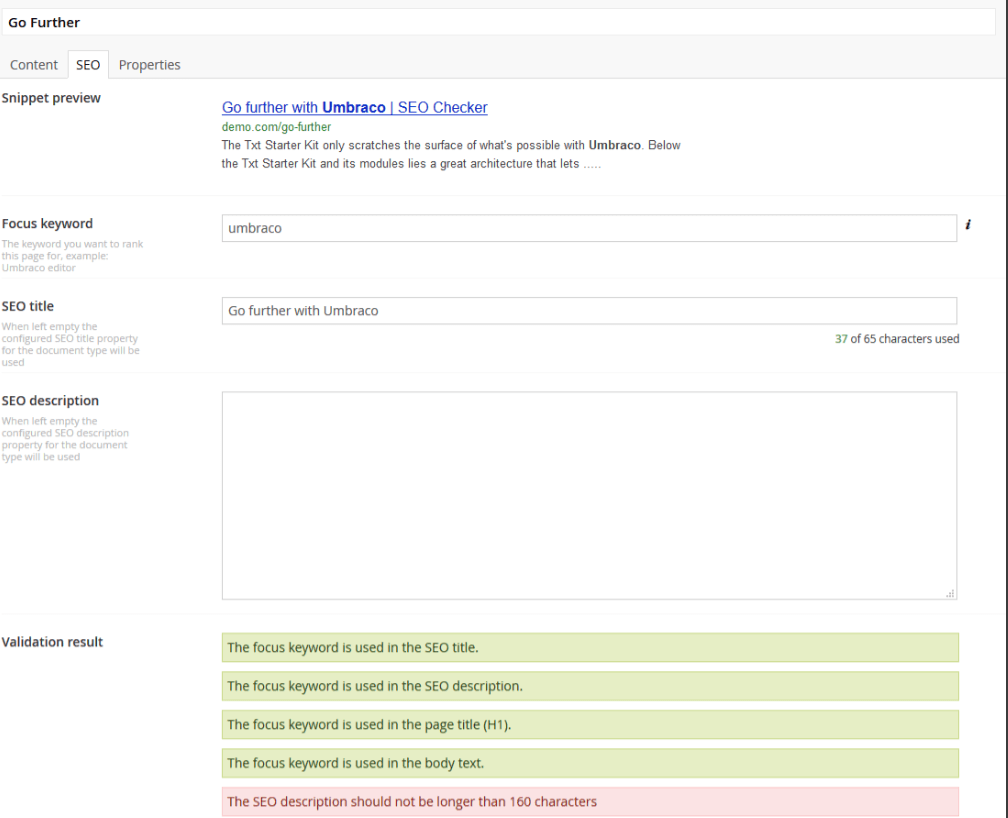Click into the SEO title field
The image size is (1008, 818).
coord(589,311)
